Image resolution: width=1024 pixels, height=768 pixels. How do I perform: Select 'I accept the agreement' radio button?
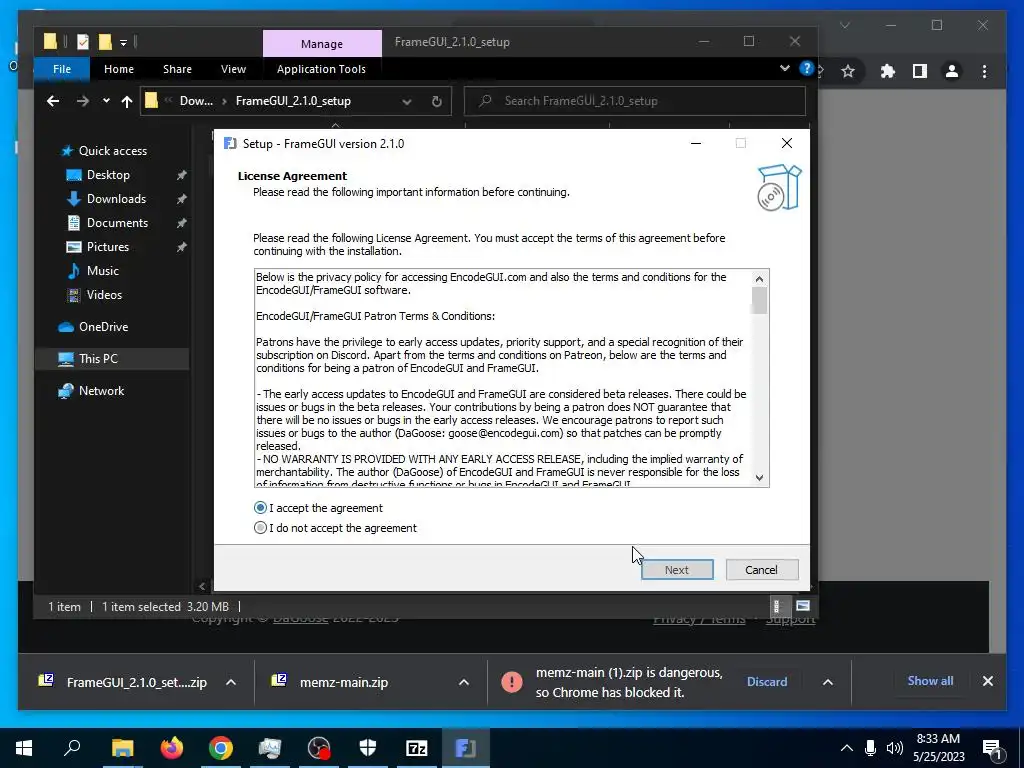[261, 507]
